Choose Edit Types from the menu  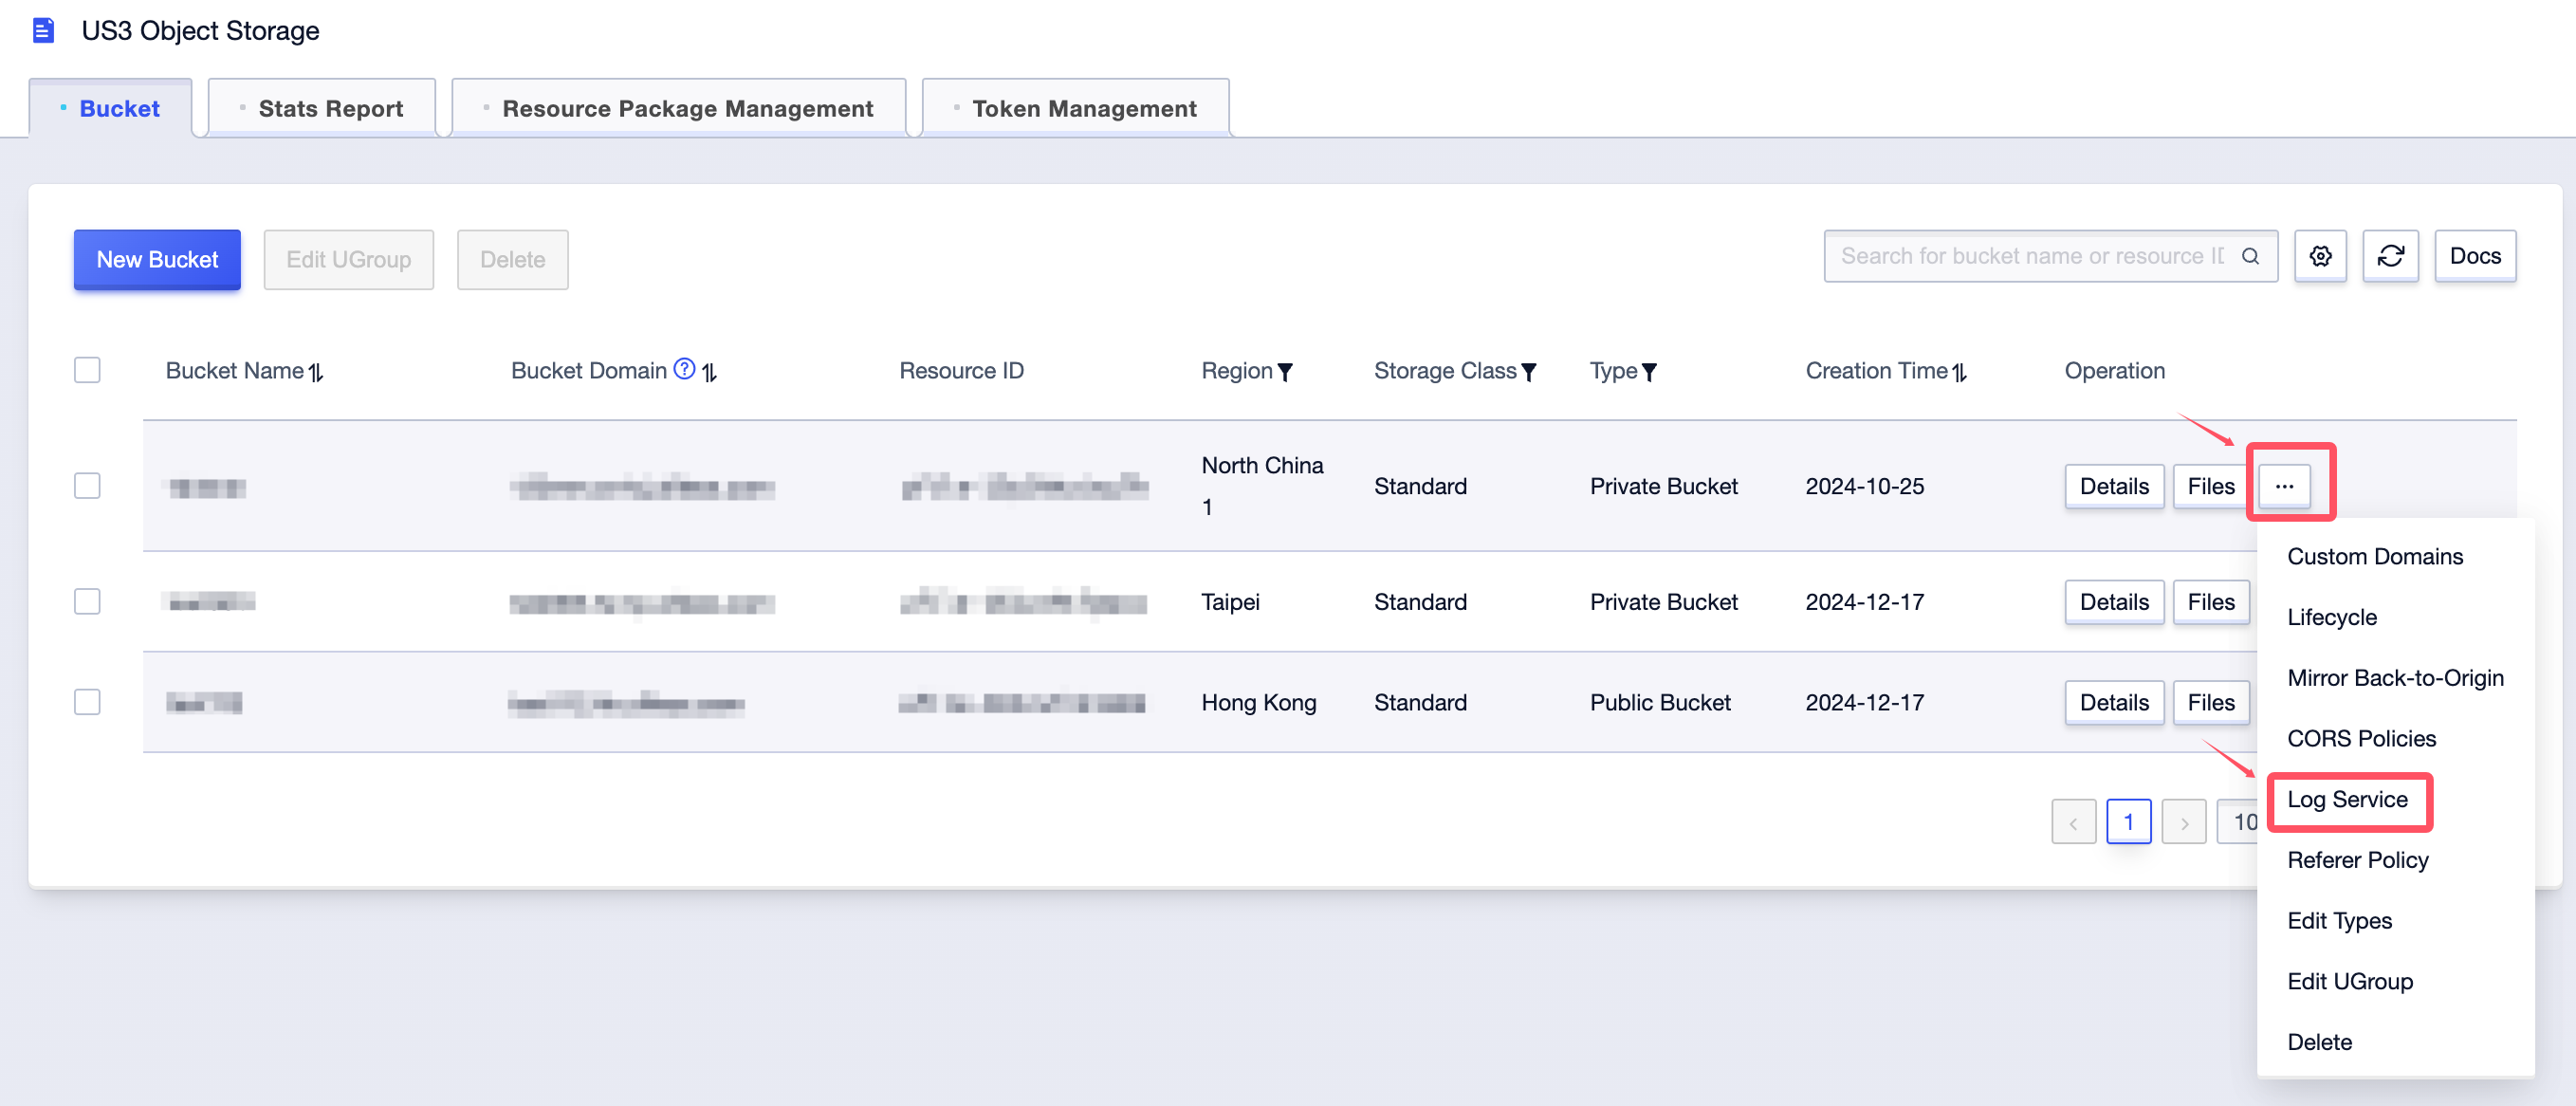[x=2340, y=920]
